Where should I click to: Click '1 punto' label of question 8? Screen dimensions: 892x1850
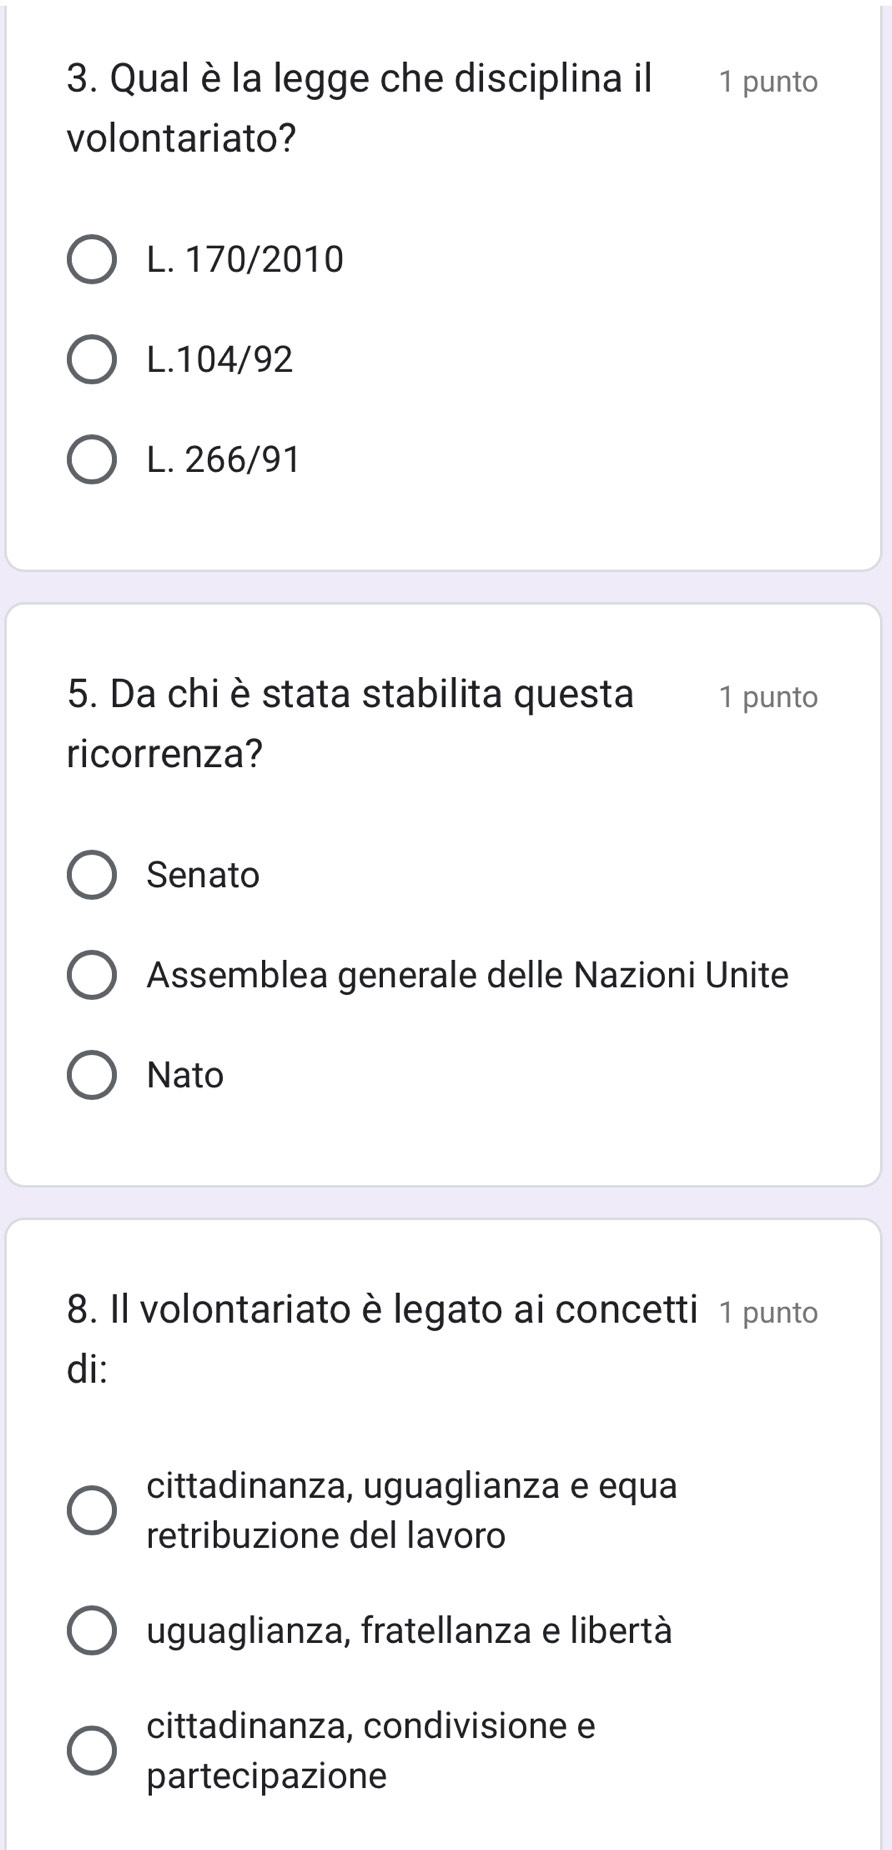pyautogui.click(x=768, y=1312)
